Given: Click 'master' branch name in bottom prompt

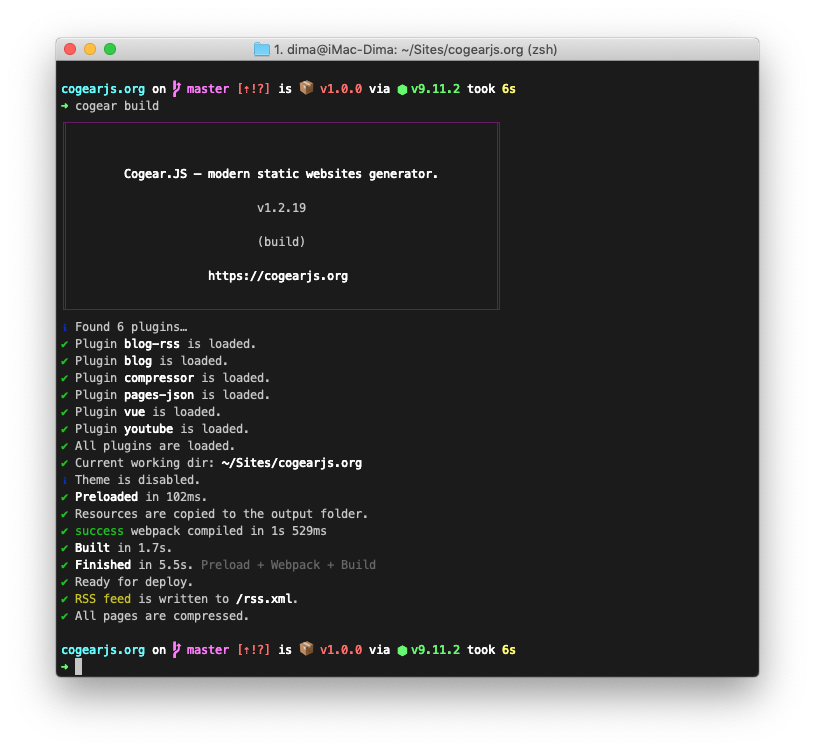Looking at the screenshot, I should 208,650.
